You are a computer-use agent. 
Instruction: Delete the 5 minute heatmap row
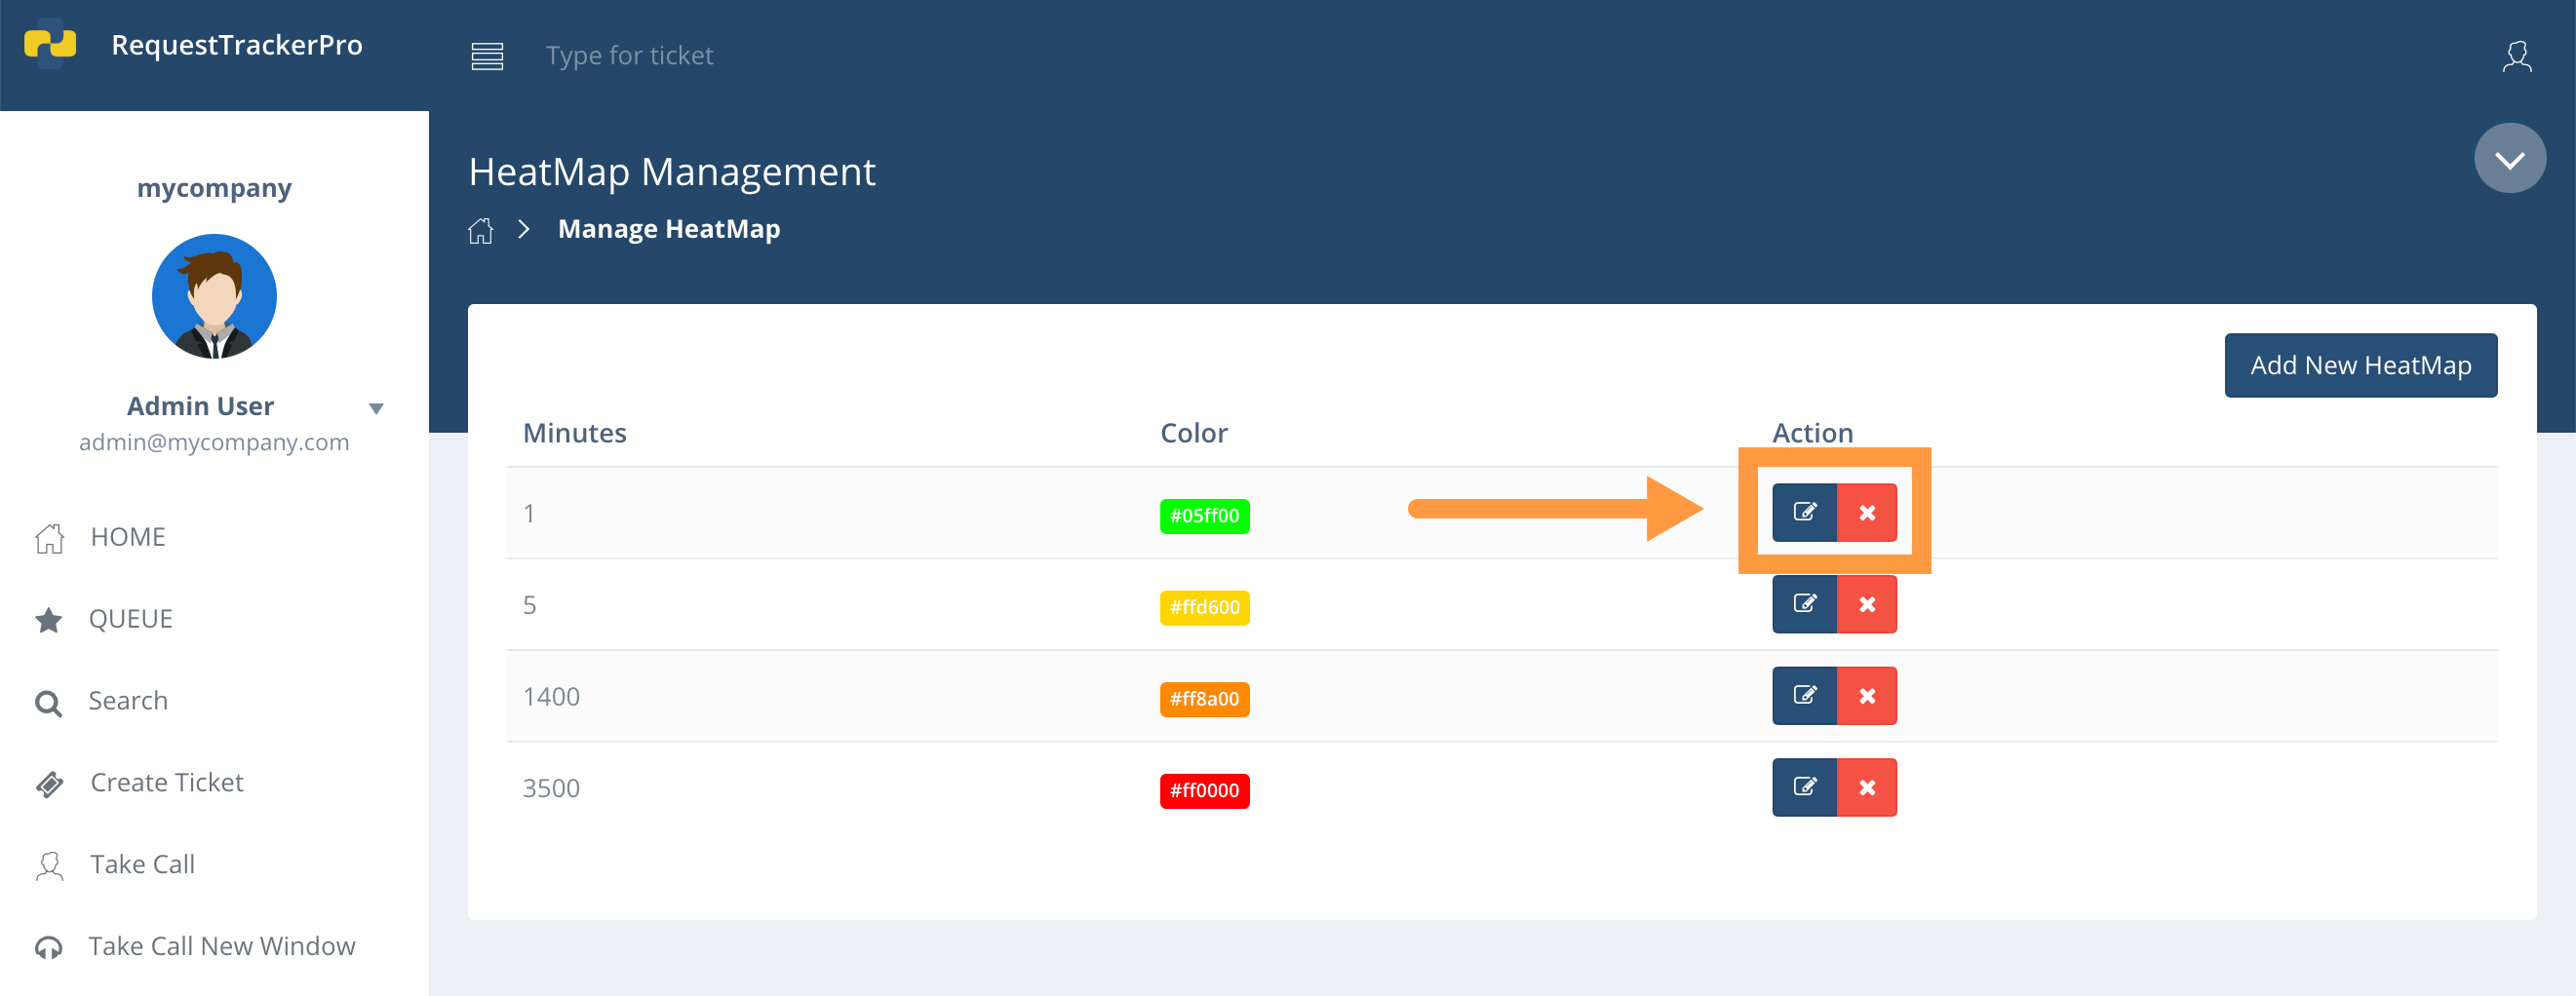[1867, 604]
